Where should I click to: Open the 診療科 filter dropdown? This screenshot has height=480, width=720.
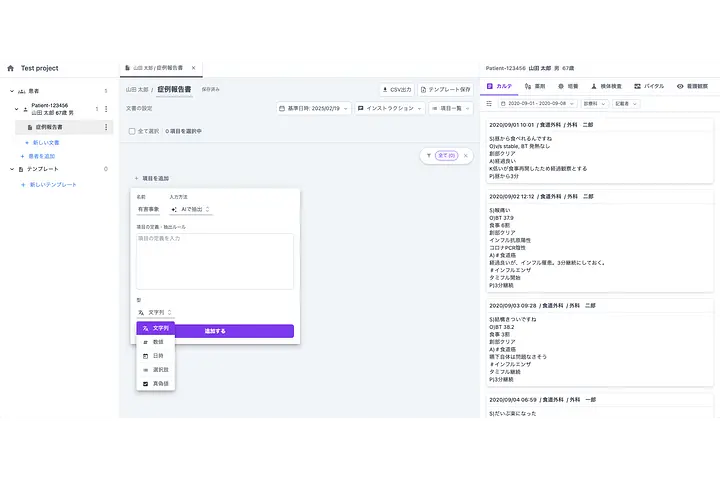tap(590, 103)
